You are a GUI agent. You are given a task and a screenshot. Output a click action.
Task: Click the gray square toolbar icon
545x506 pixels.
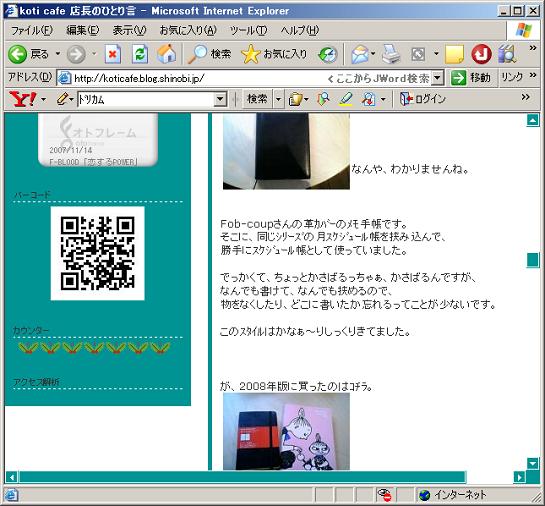[x=418, y=54]
